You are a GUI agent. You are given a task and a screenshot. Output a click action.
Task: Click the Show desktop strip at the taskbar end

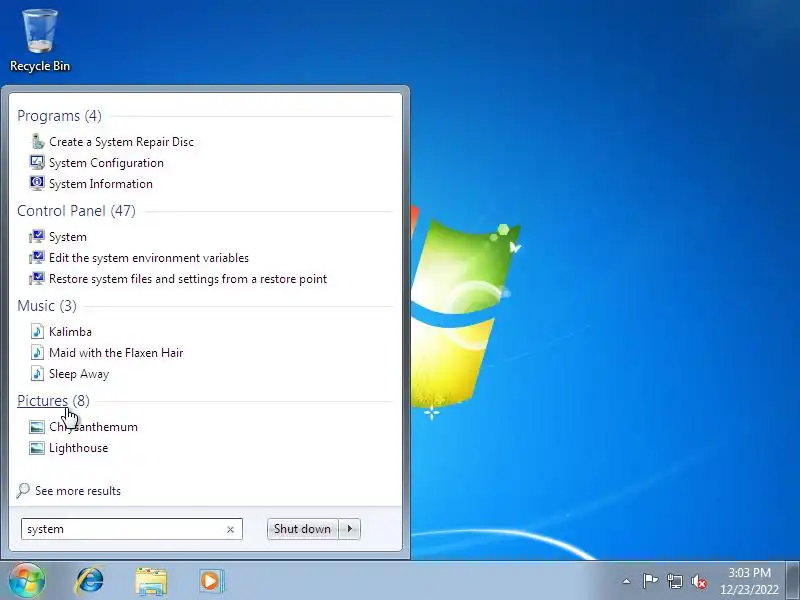(x=792, y=581)
